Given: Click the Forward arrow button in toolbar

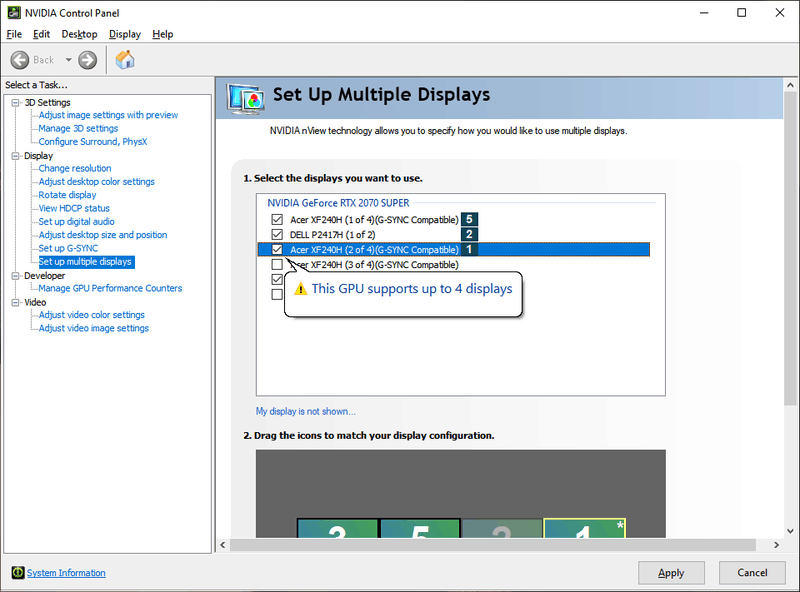Looking at the screenshot, I should point(87,60).
